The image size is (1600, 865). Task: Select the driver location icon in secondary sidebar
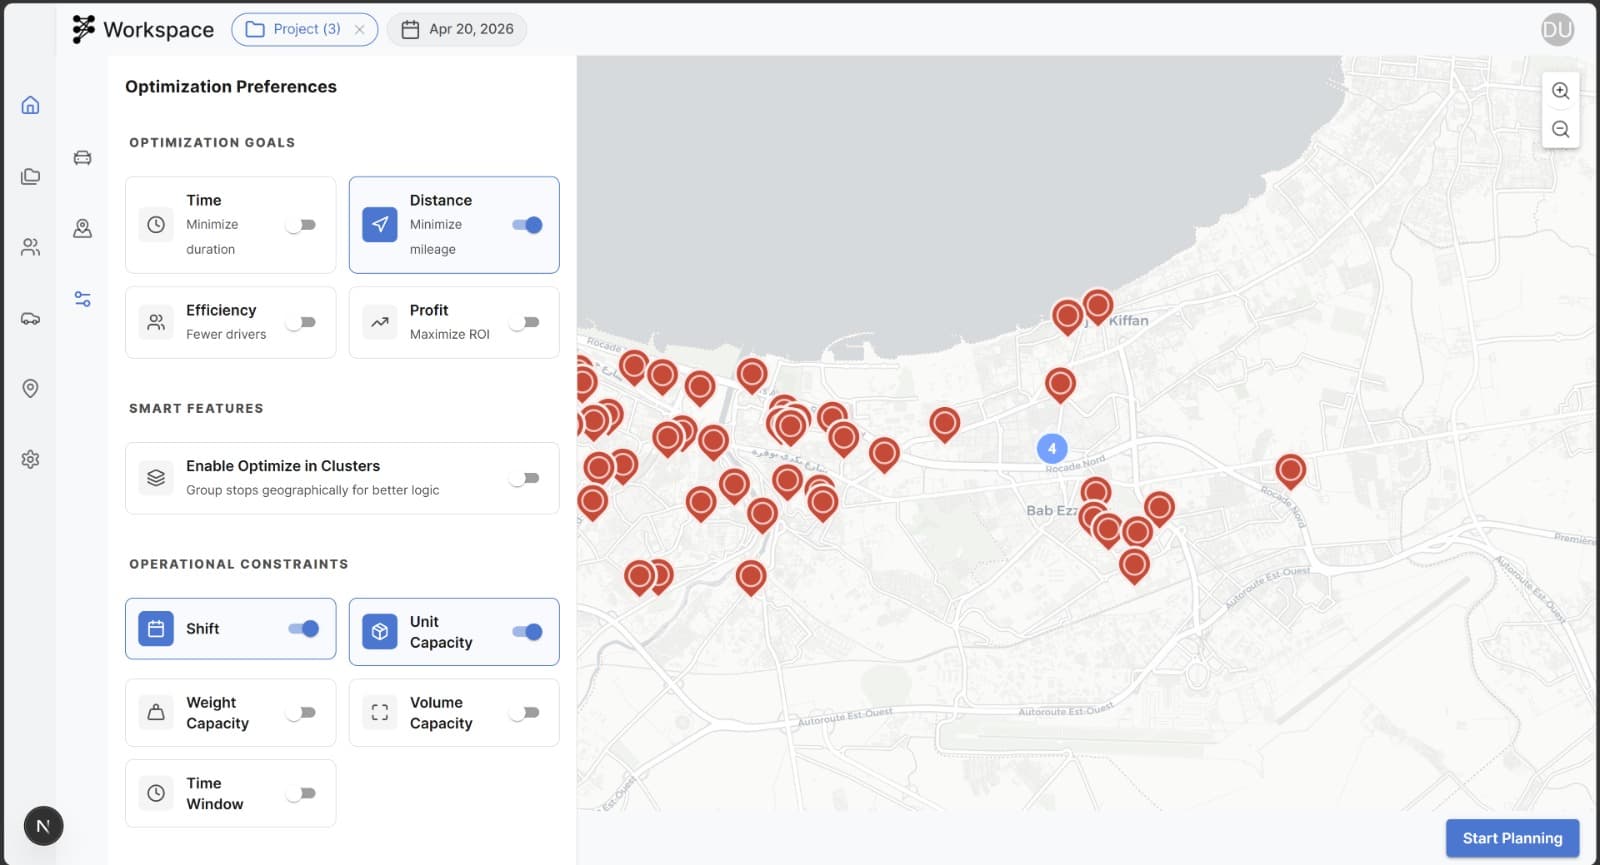[x=82, y=228]
